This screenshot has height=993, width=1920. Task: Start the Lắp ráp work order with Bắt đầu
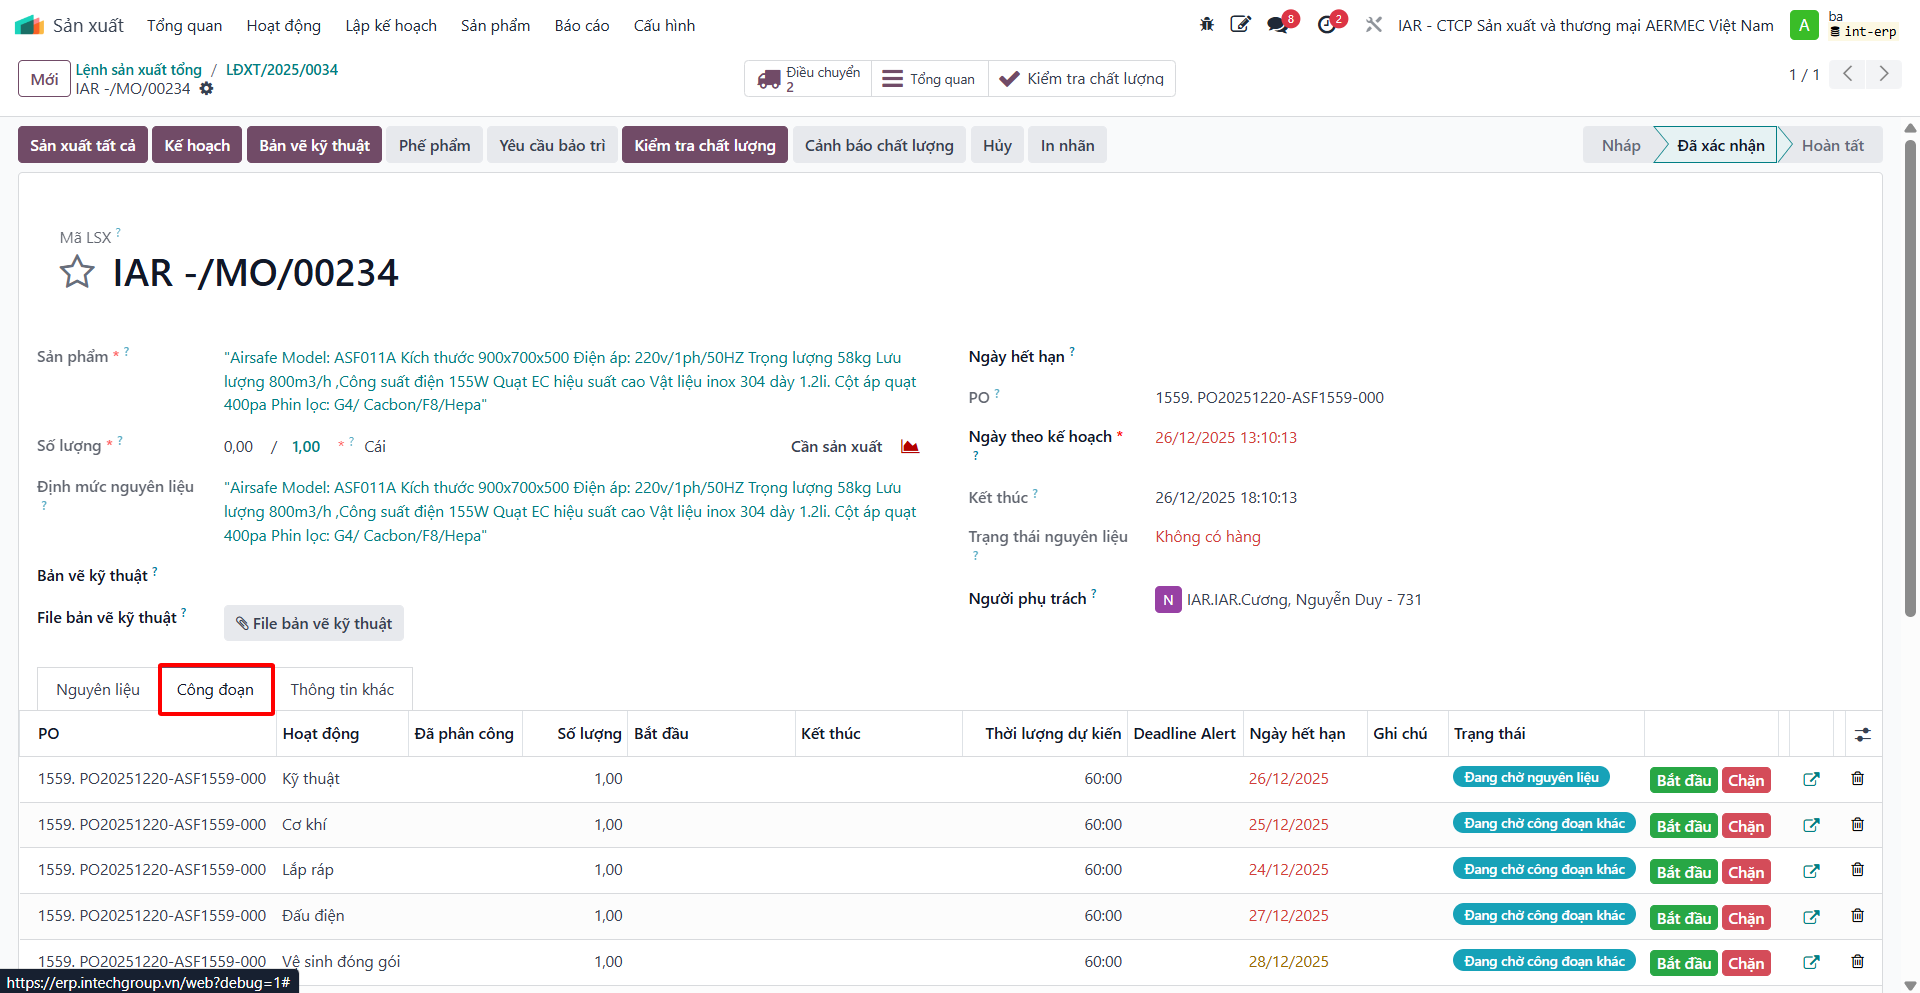tap(1684, 872)
